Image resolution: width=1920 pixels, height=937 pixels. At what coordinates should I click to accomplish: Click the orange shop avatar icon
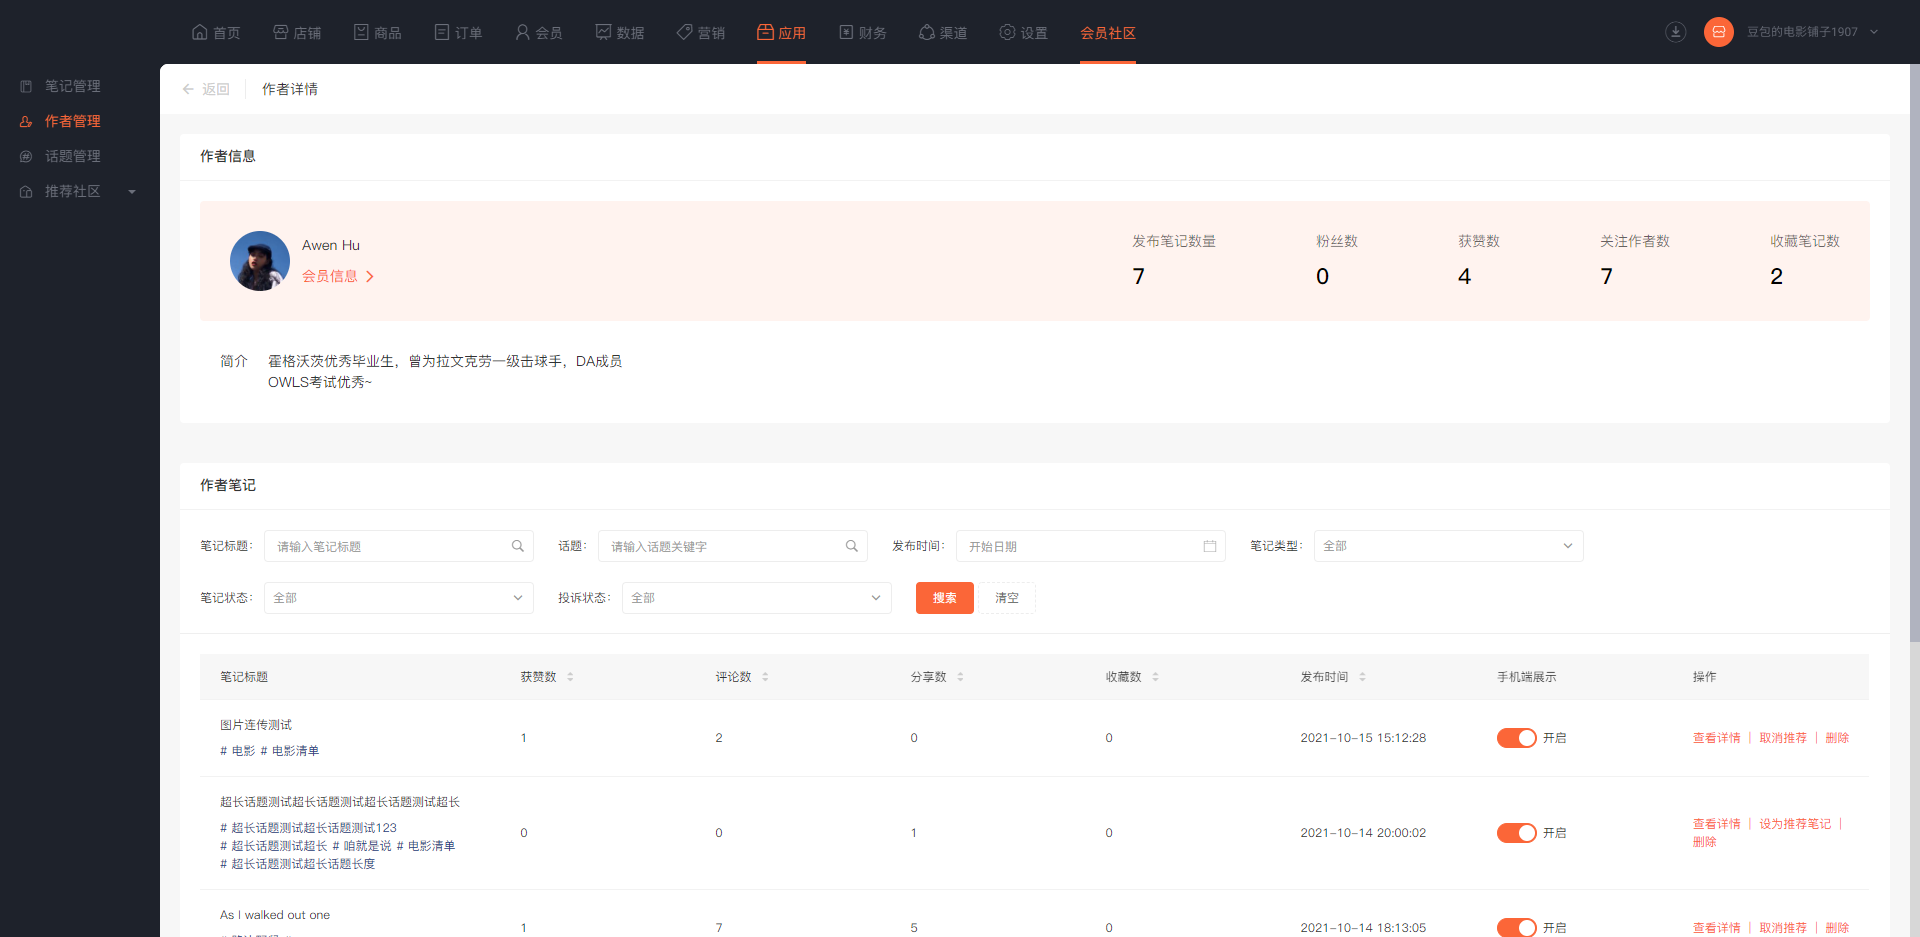[1719, 32]
